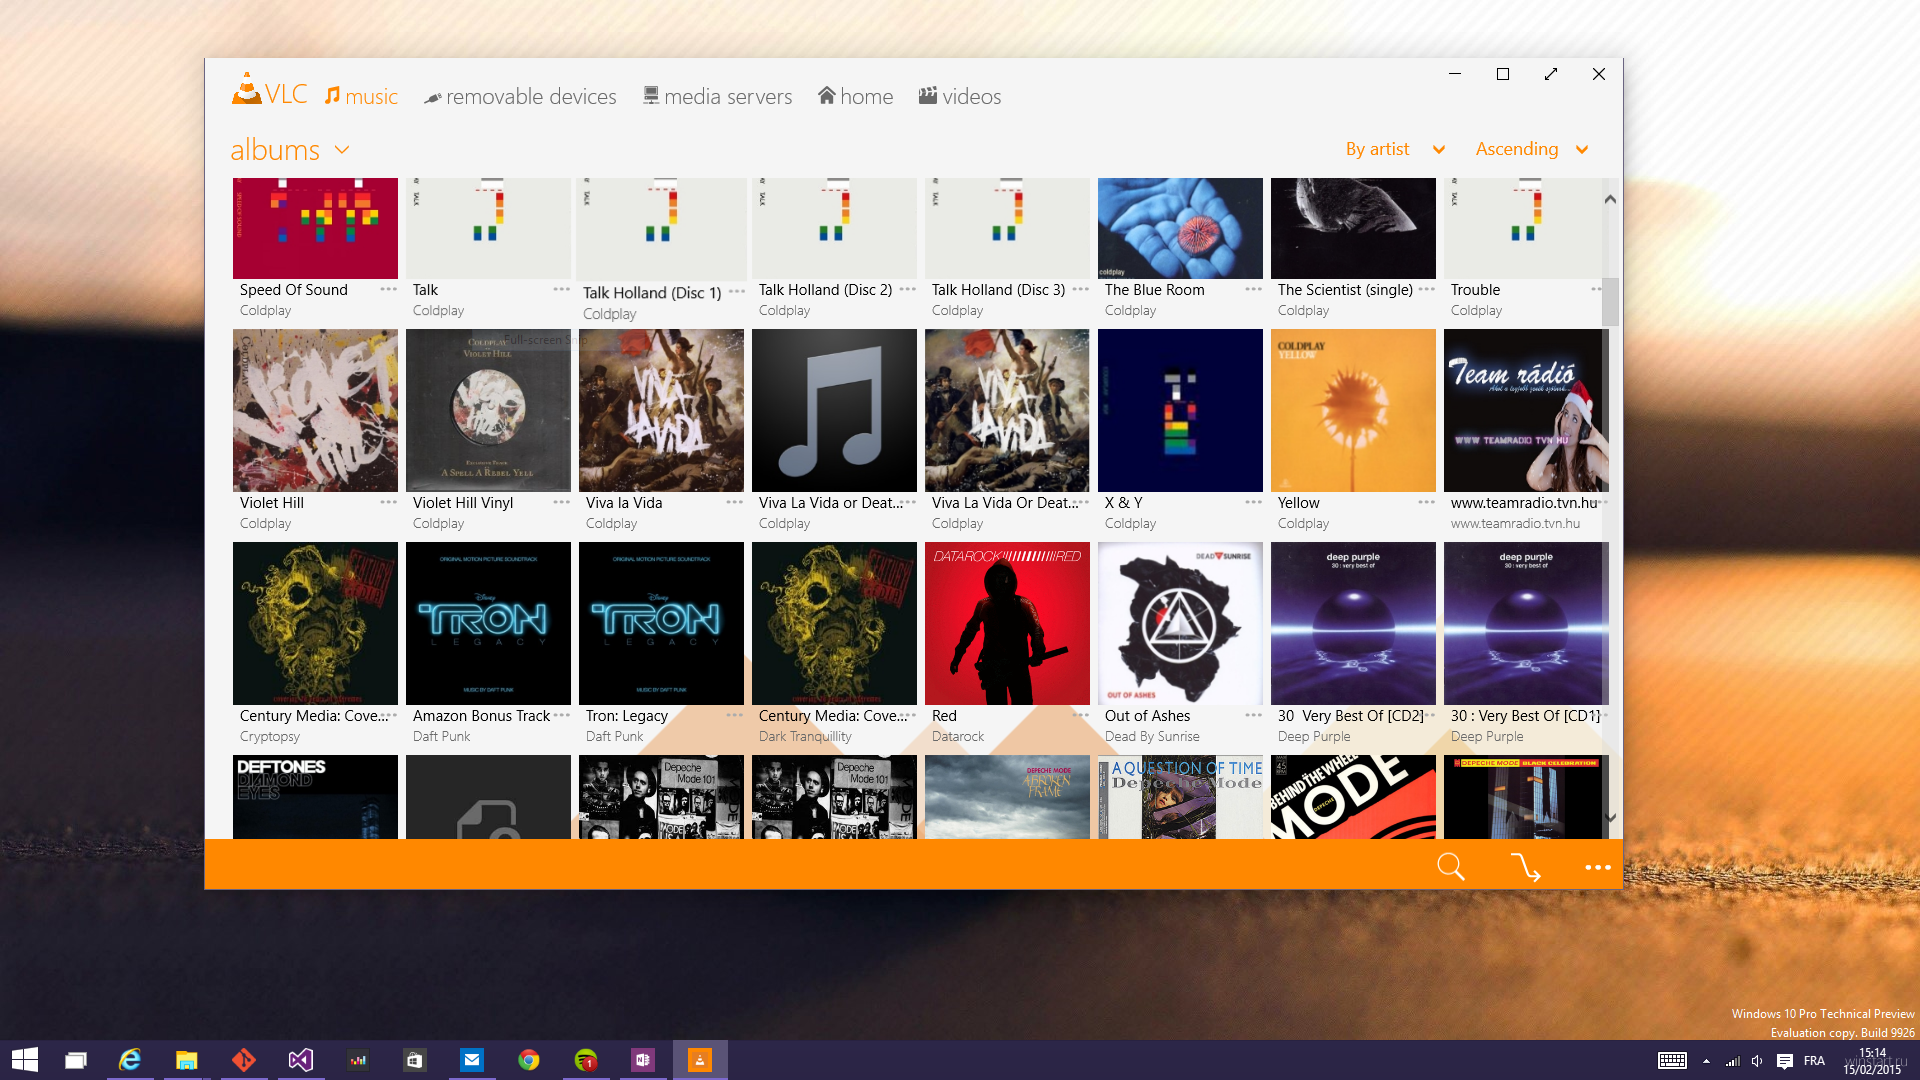
Task: Open ellipsis menu for Violet Hill Vinyl
Action: click(x=562, y=502)
